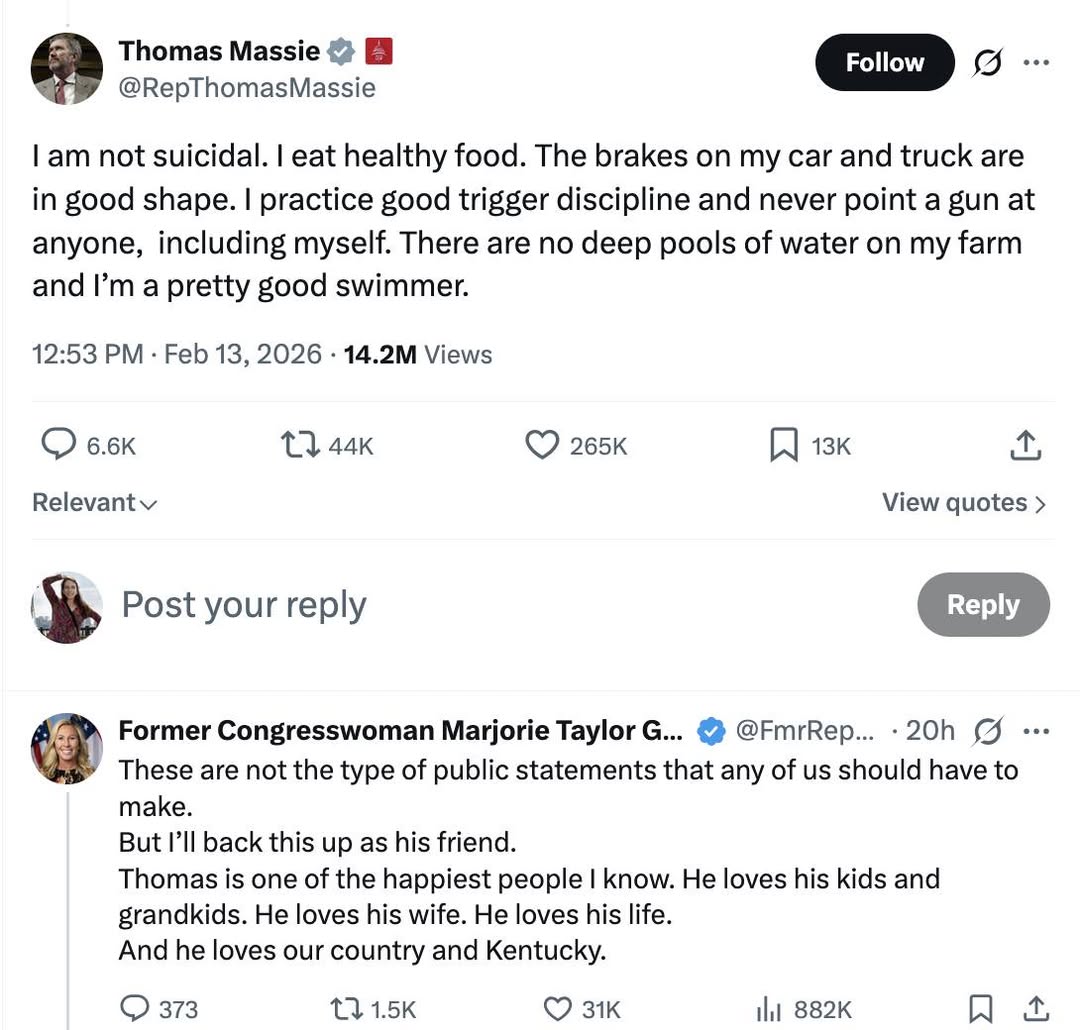Open more options on Greene's reply

tap(1036, 731)
